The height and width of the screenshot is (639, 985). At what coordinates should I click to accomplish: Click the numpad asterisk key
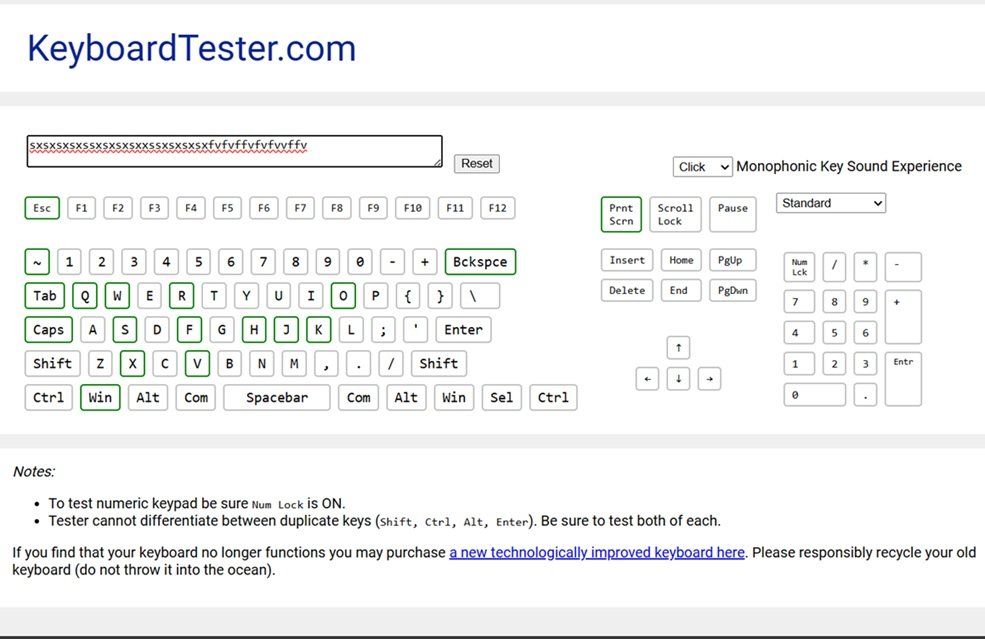[x=865, y=267]
